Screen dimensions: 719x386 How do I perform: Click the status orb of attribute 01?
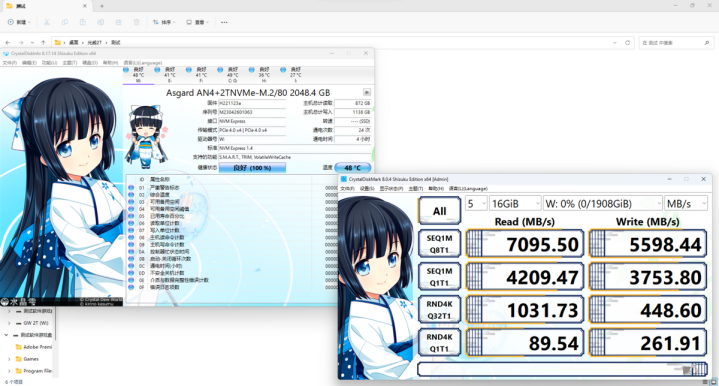pos(131,187)
